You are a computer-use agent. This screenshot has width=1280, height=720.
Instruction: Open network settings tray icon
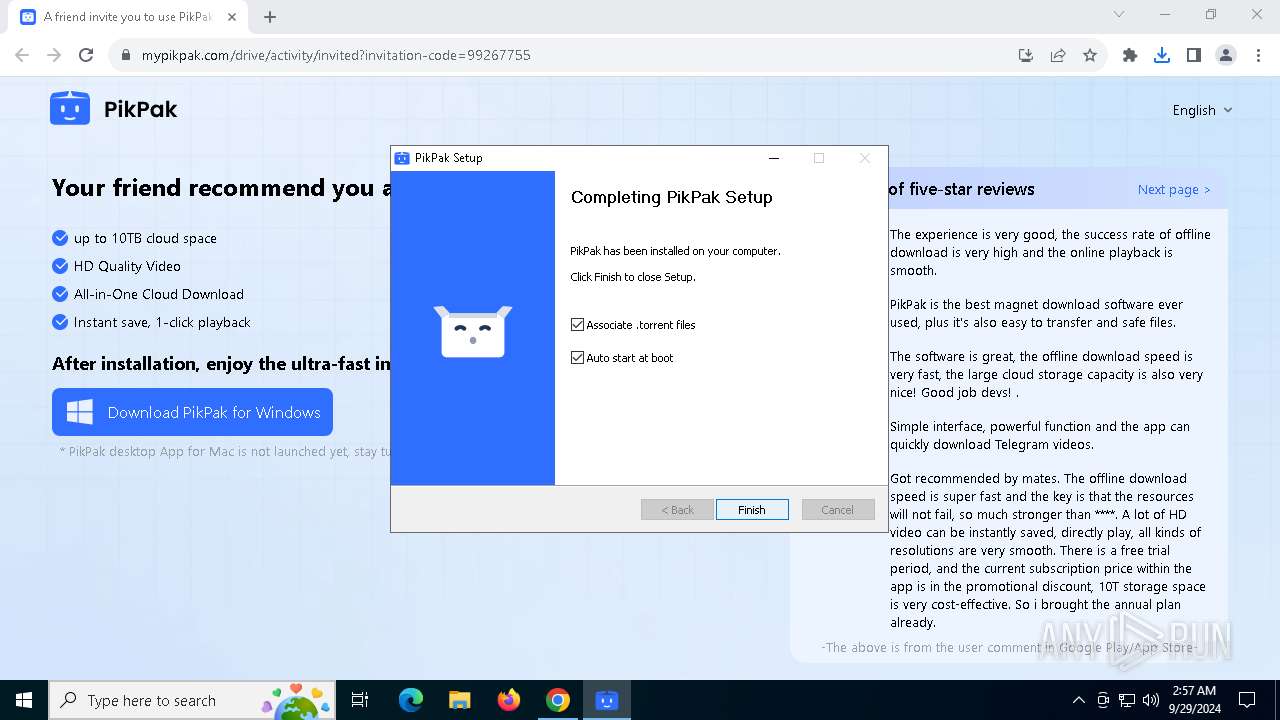(x=1127, y=700)
